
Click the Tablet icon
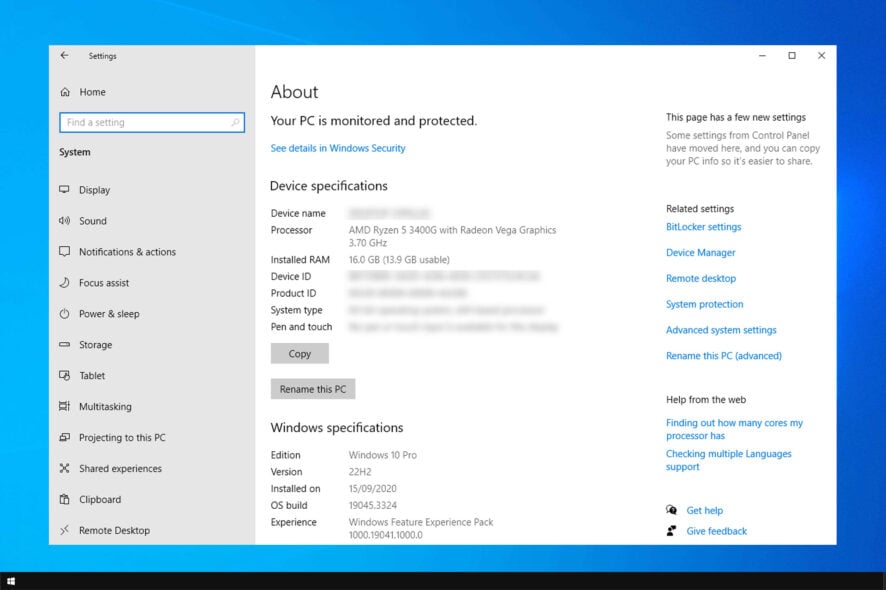click(x=64, y=375)
